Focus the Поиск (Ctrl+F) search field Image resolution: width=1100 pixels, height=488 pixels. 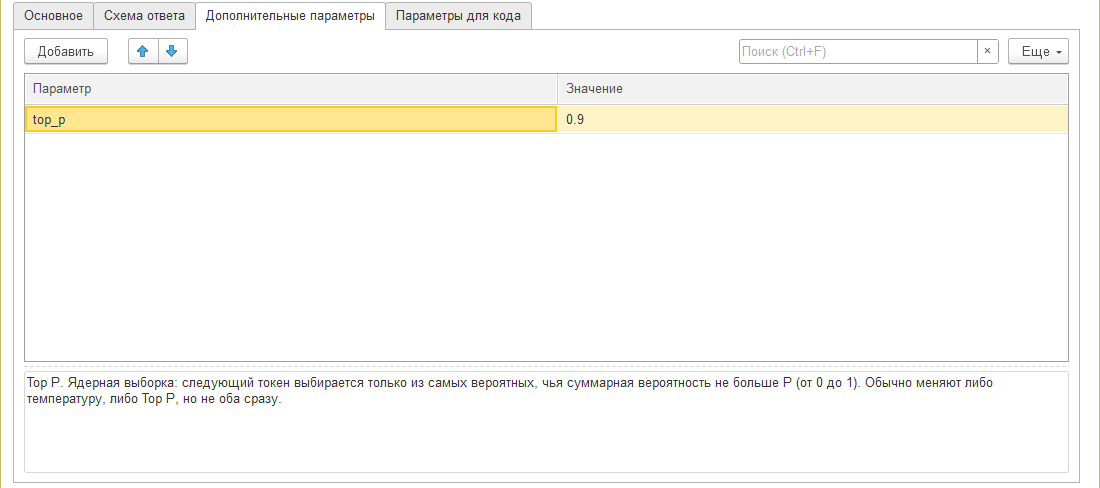coord(858,52)
